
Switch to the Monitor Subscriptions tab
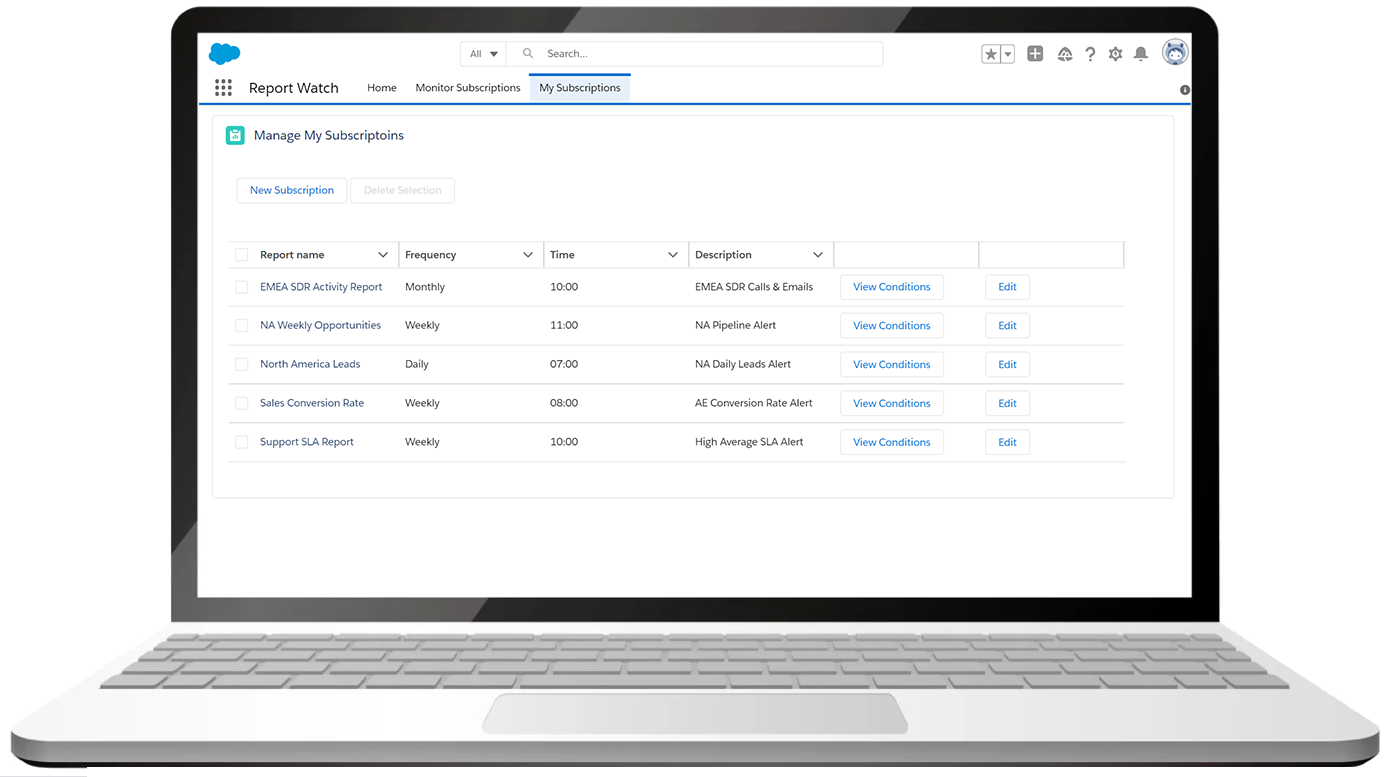point(467,88)
